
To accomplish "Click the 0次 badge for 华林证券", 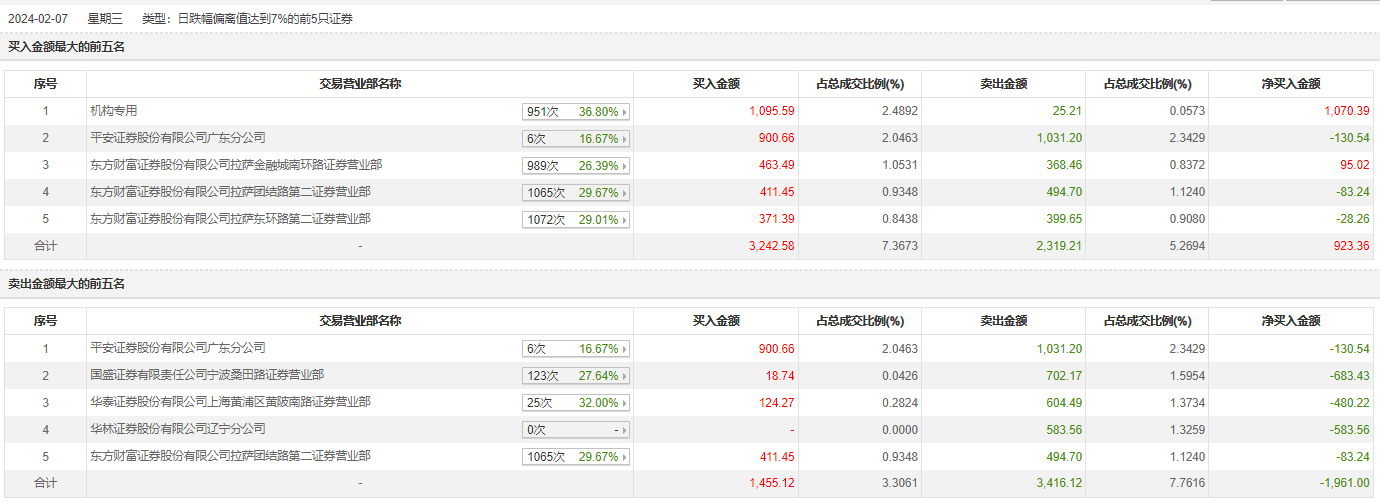I will click(576, 430).
